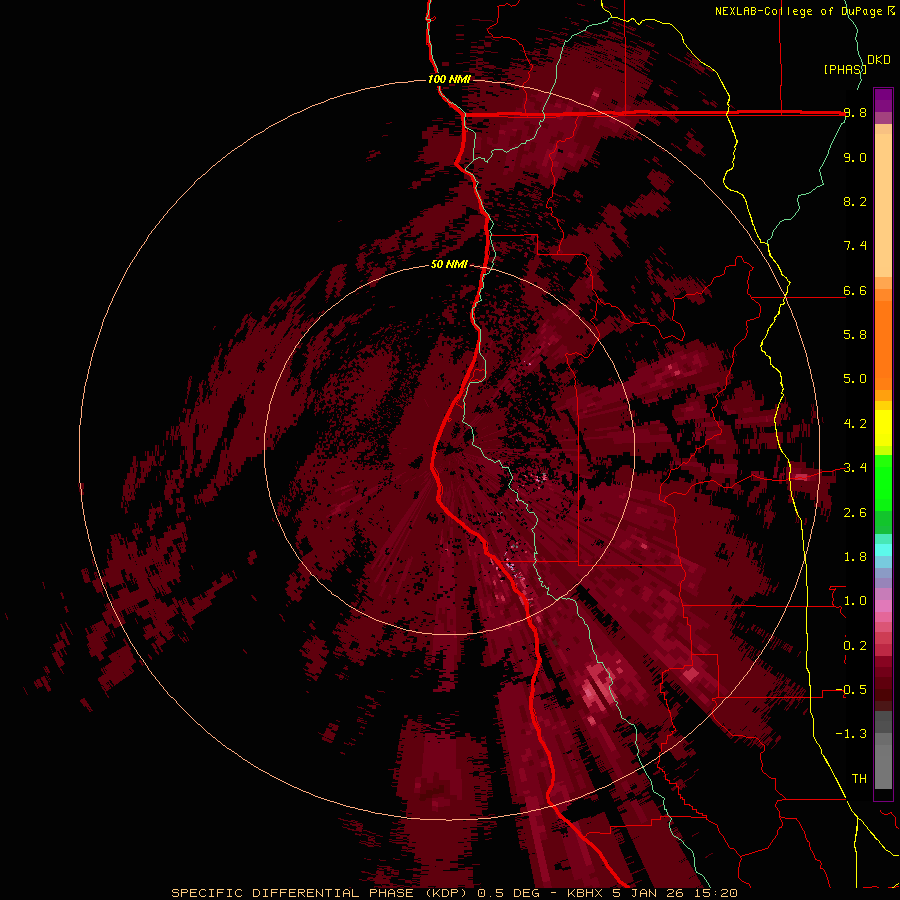Click the 5.0 scale value

coord(855,379)
